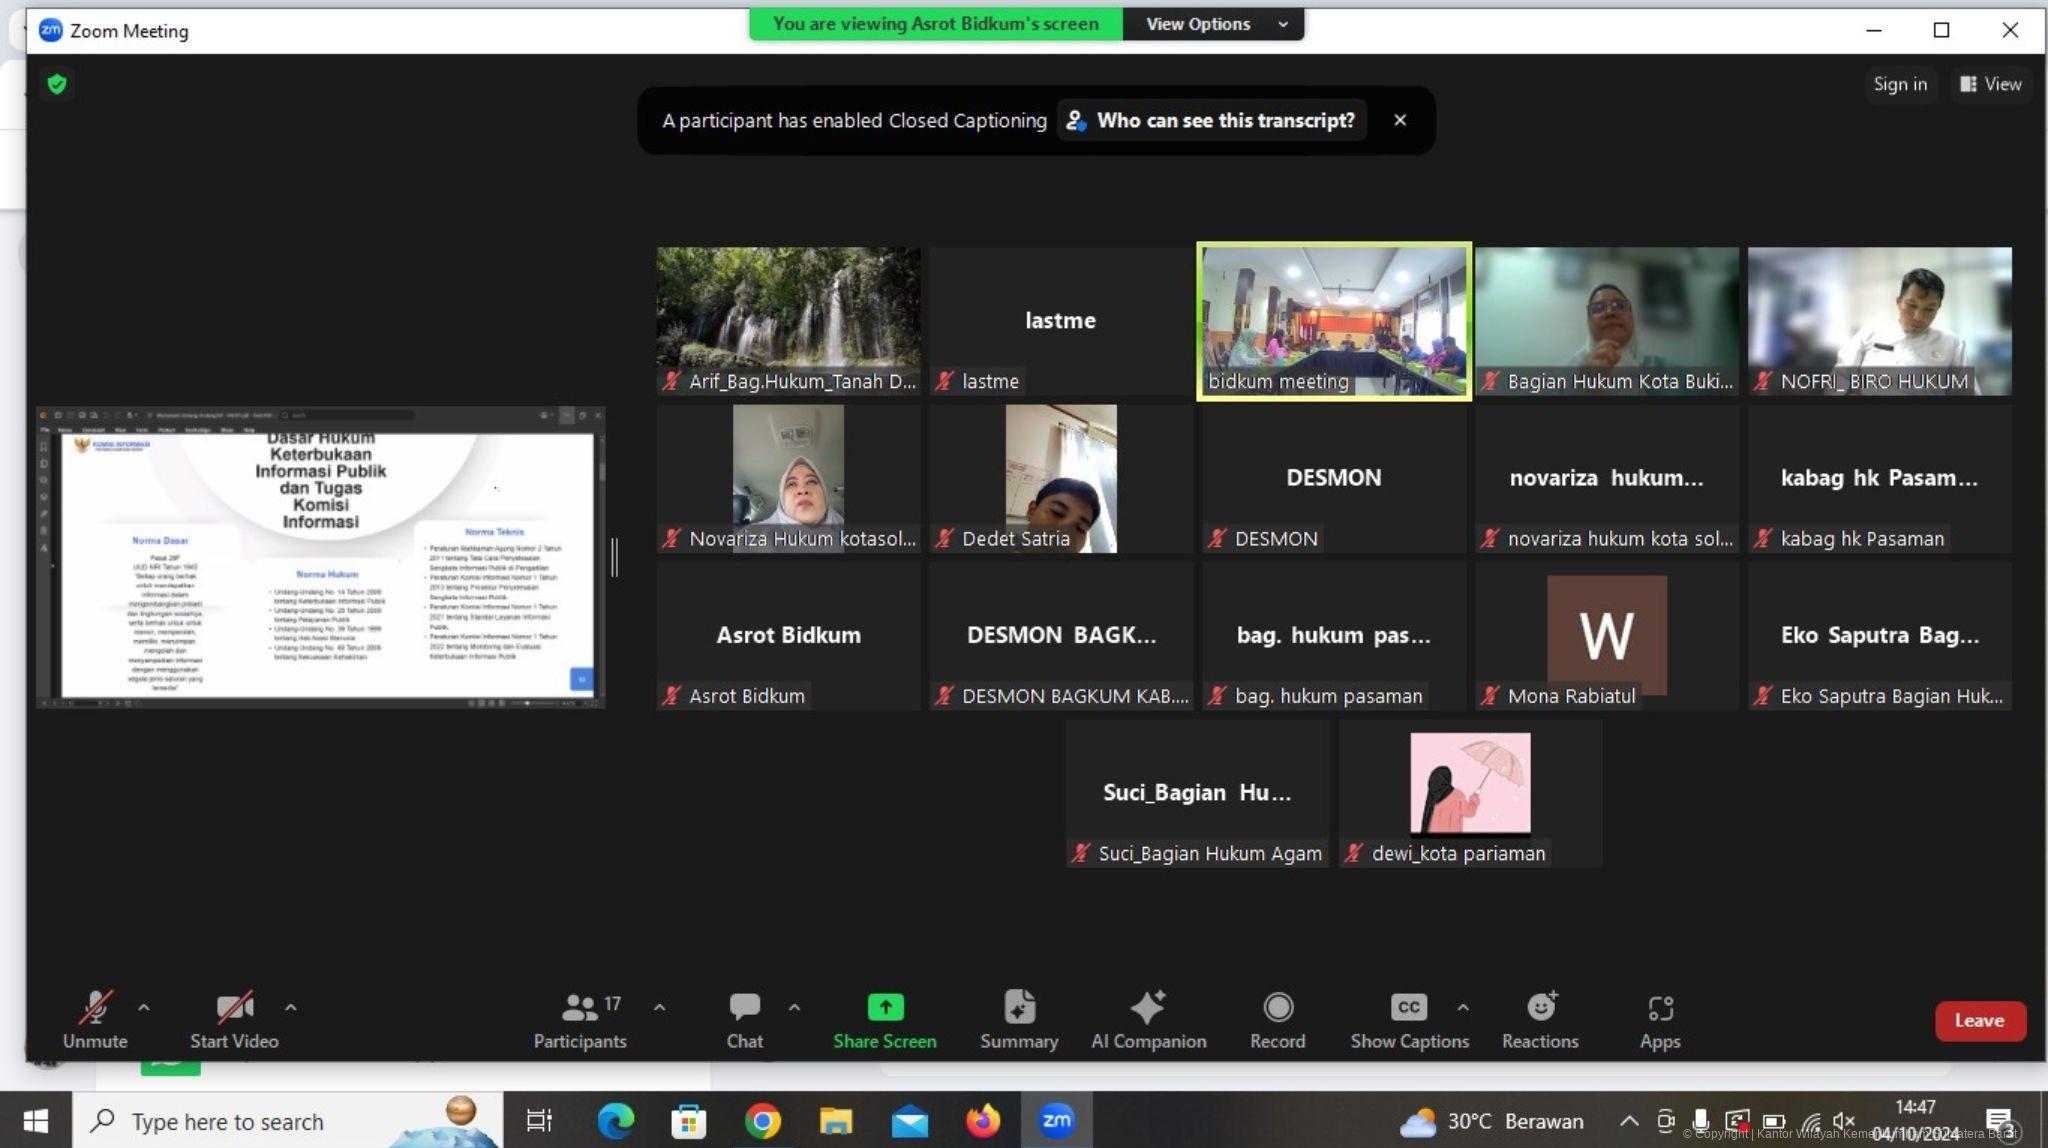Toggle Show Captions
This screenshot has height=1148, width=2048.
[1409, 1019]
